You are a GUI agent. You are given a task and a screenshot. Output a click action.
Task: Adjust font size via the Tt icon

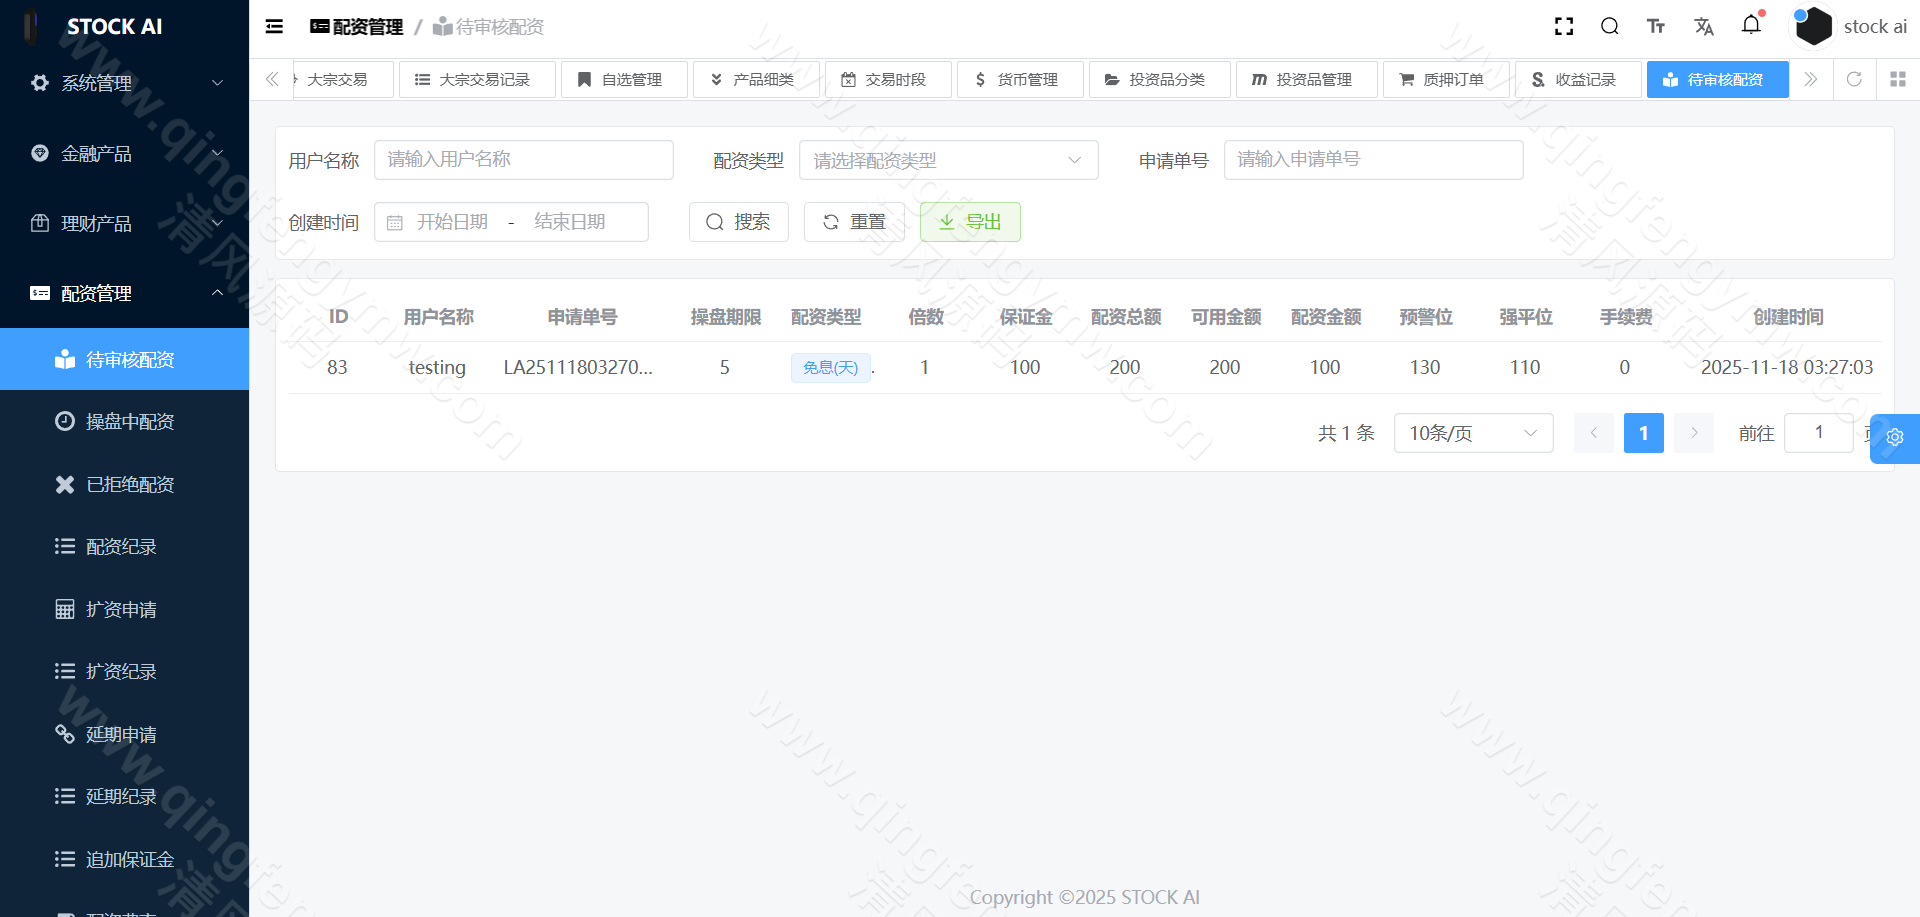[x=1656, y=26]
